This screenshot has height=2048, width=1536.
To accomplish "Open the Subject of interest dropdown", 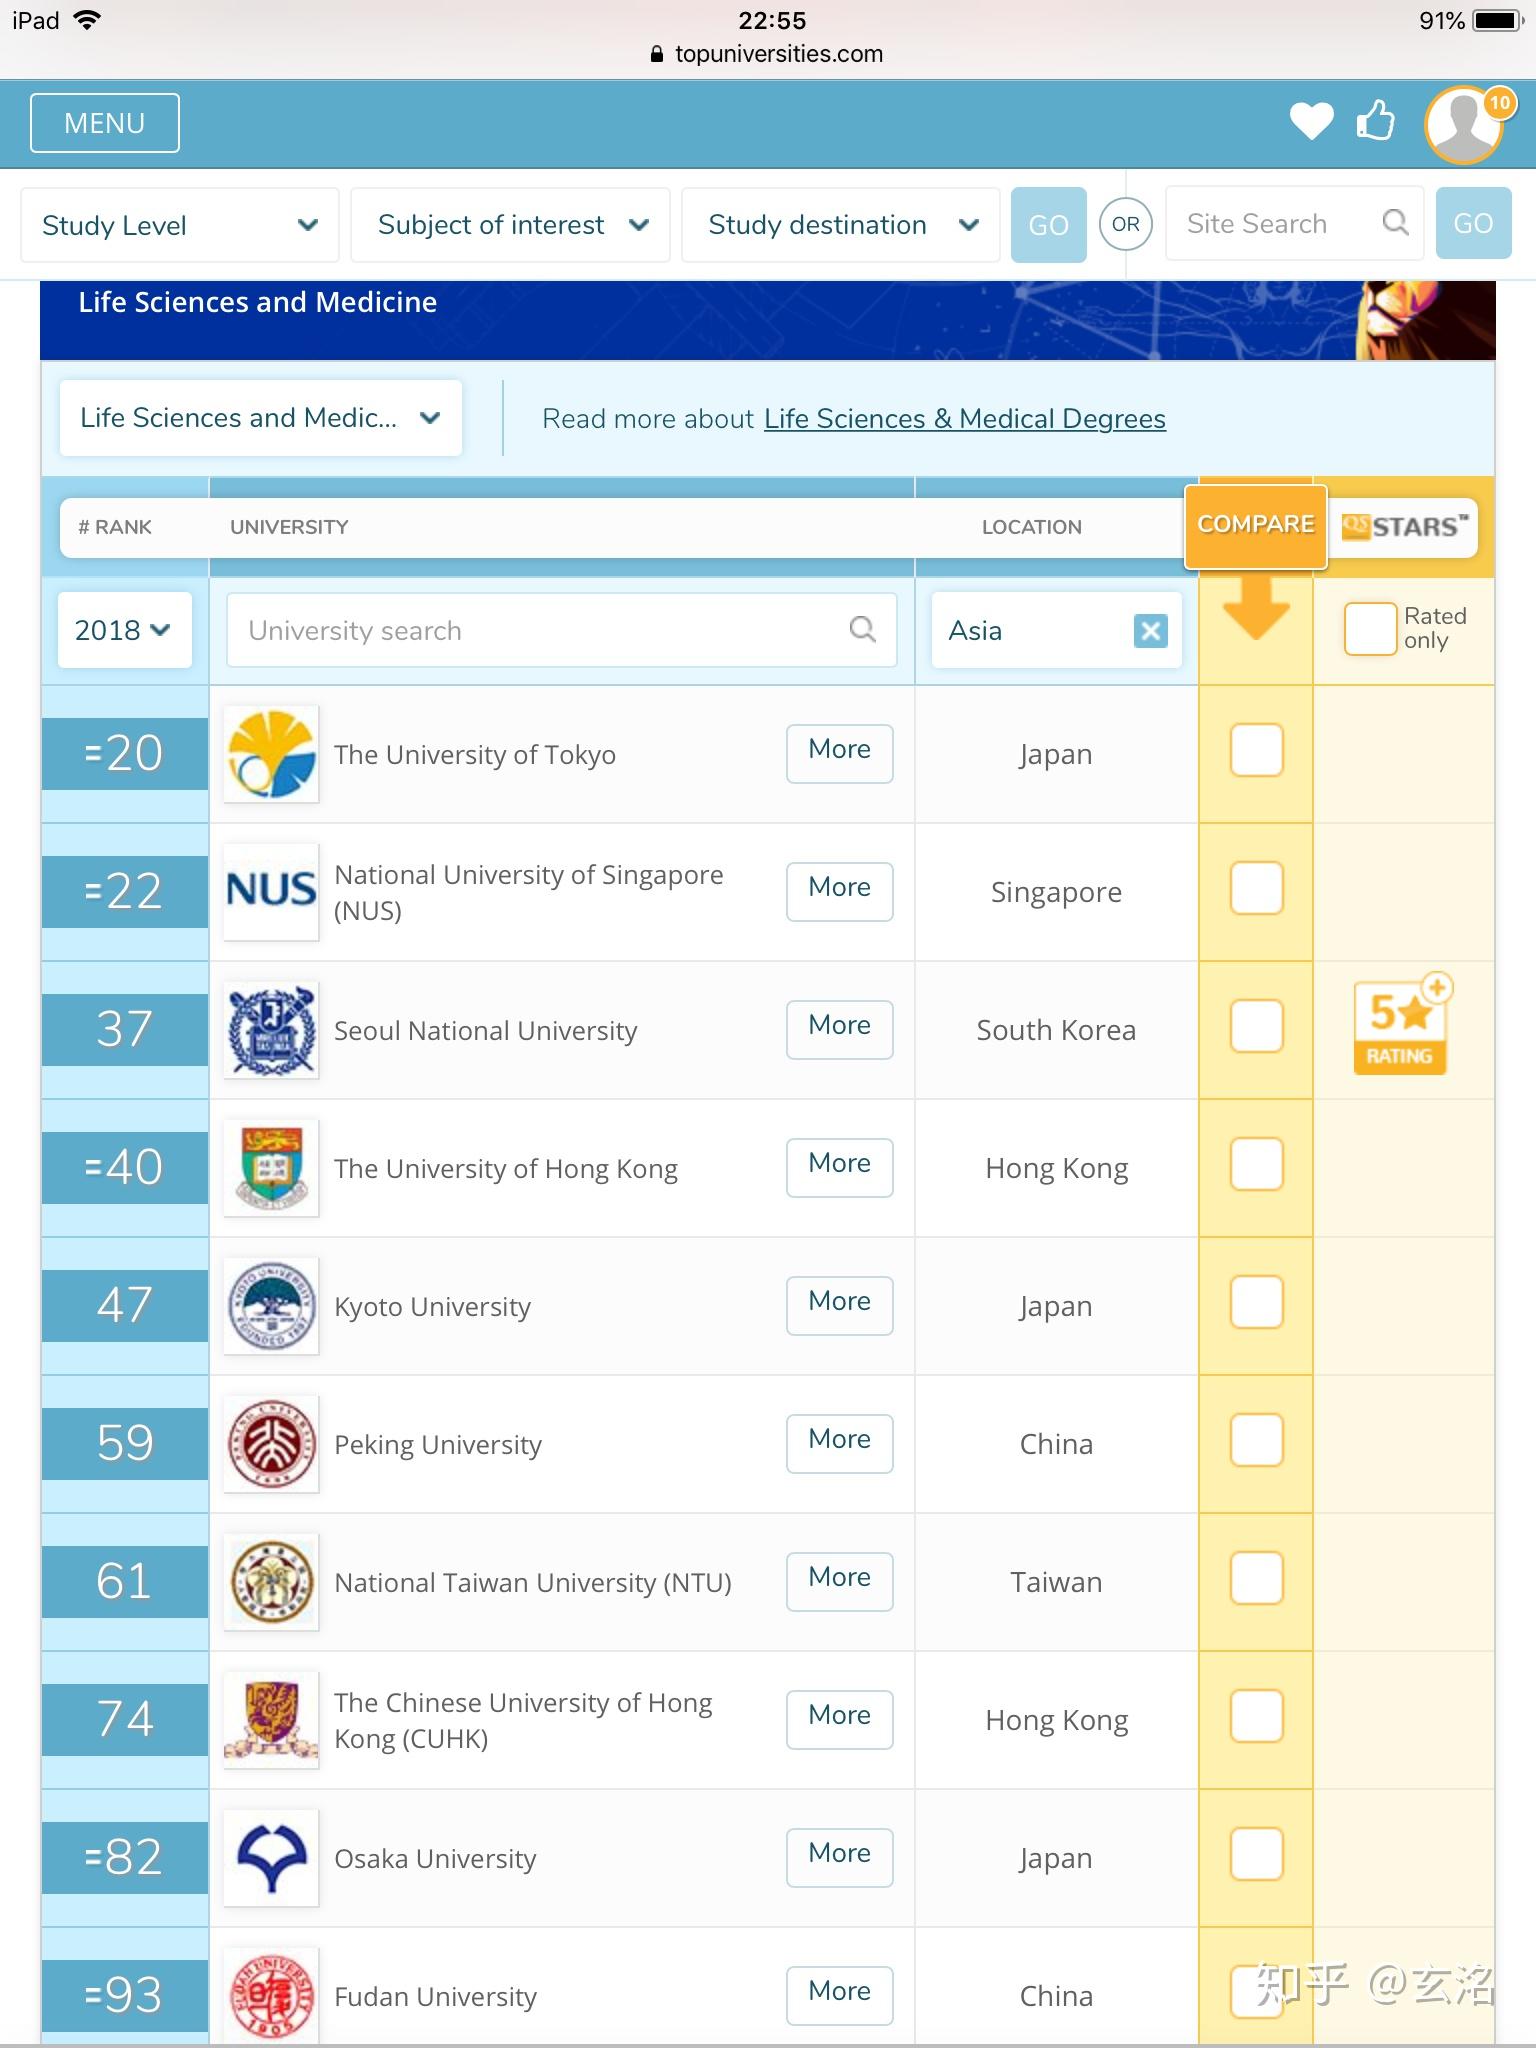I will (x=510, y=225).
